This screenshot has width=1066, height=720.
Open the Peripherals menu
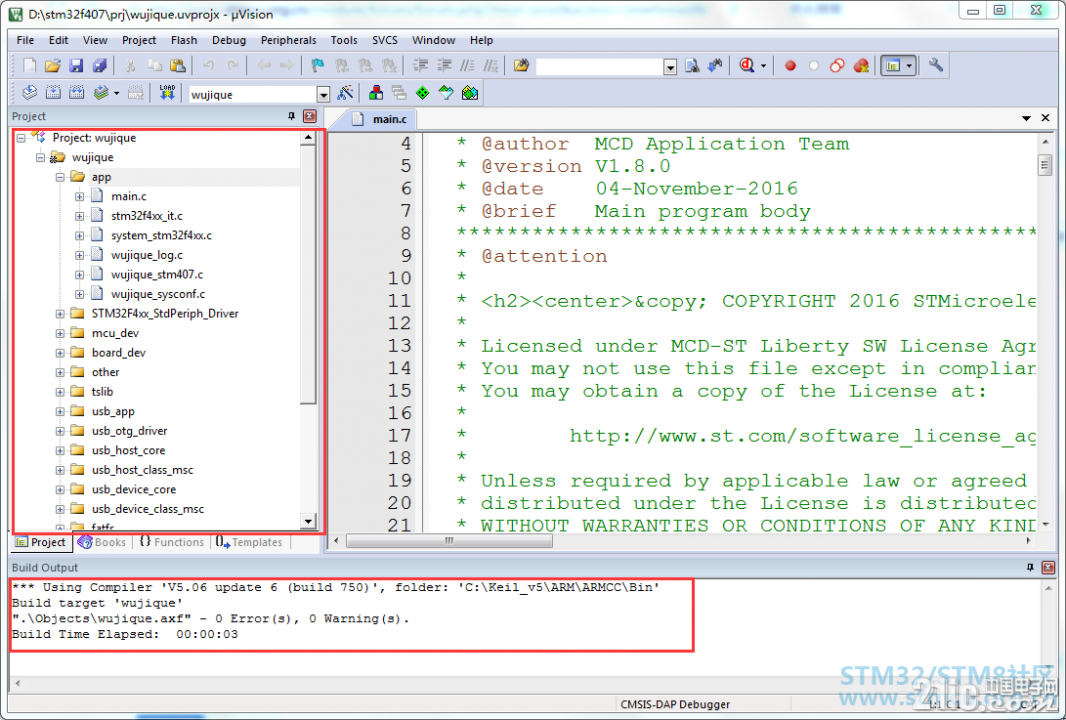click(288, 40)
